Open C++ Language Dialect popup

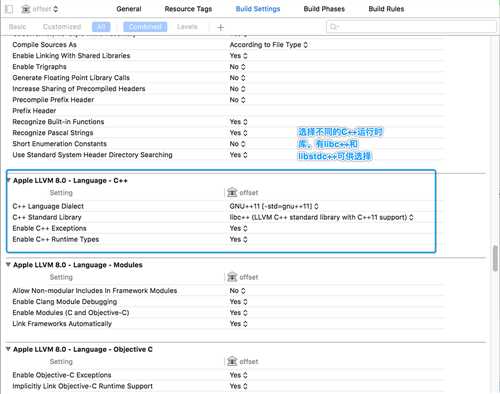coord(274,206)
